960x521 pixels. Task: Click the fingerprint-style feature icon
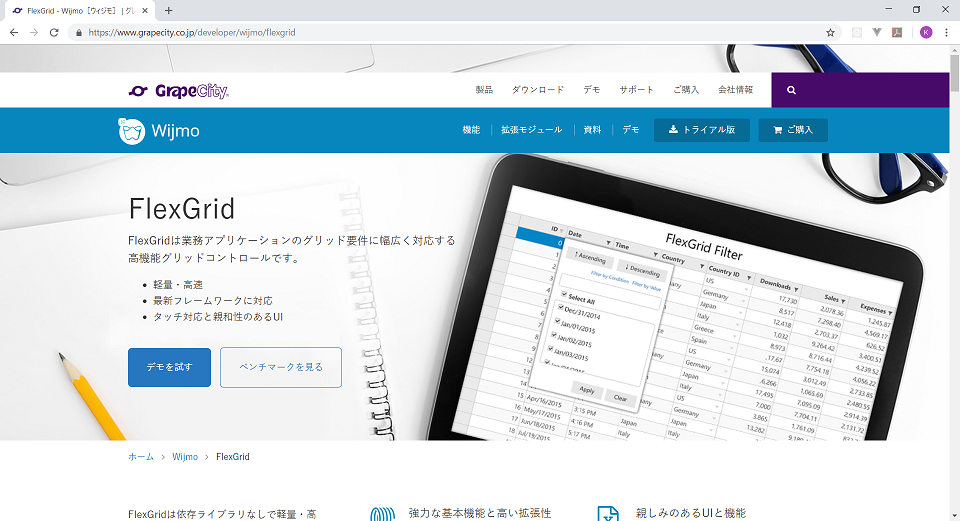(x=383, y=514)
